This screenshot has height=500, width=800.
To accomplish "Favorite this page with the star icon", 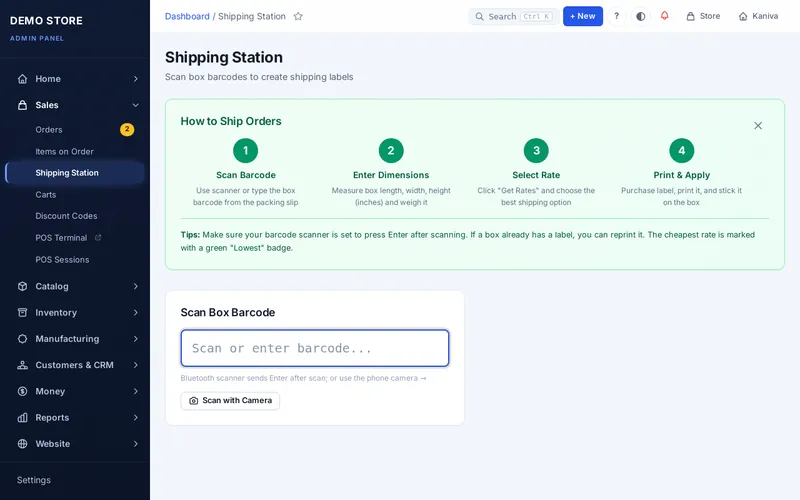I will point(298,16).
